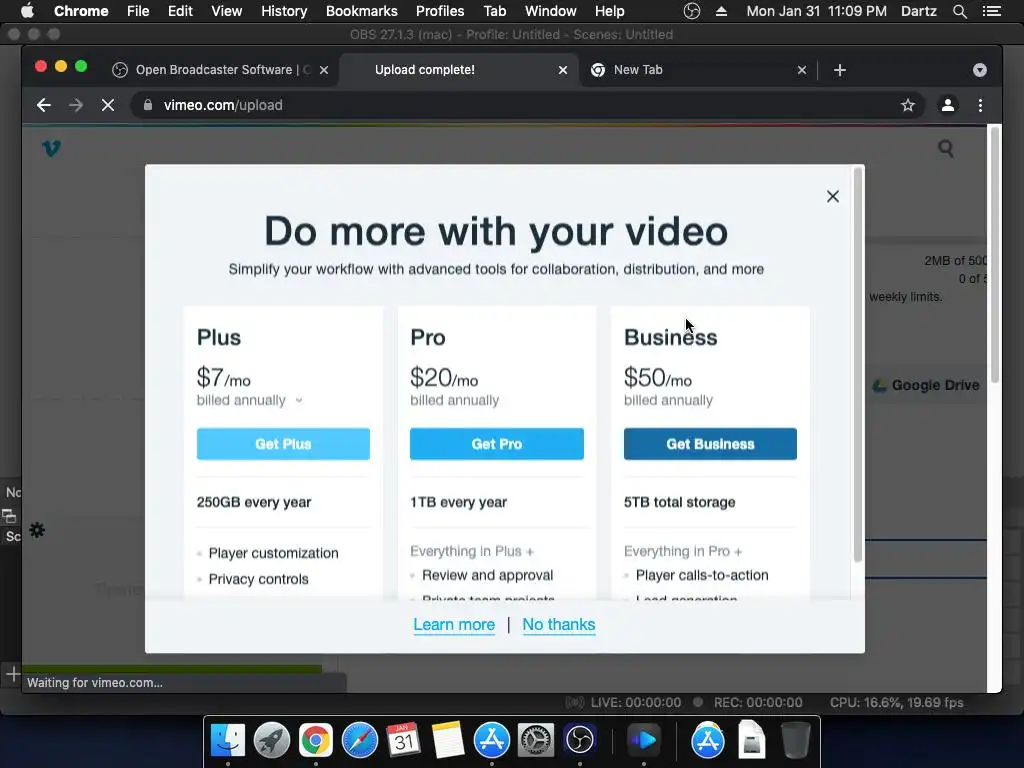Open Chrome three-dot menu
1024x768 pixels.
(x=980, y=105)
